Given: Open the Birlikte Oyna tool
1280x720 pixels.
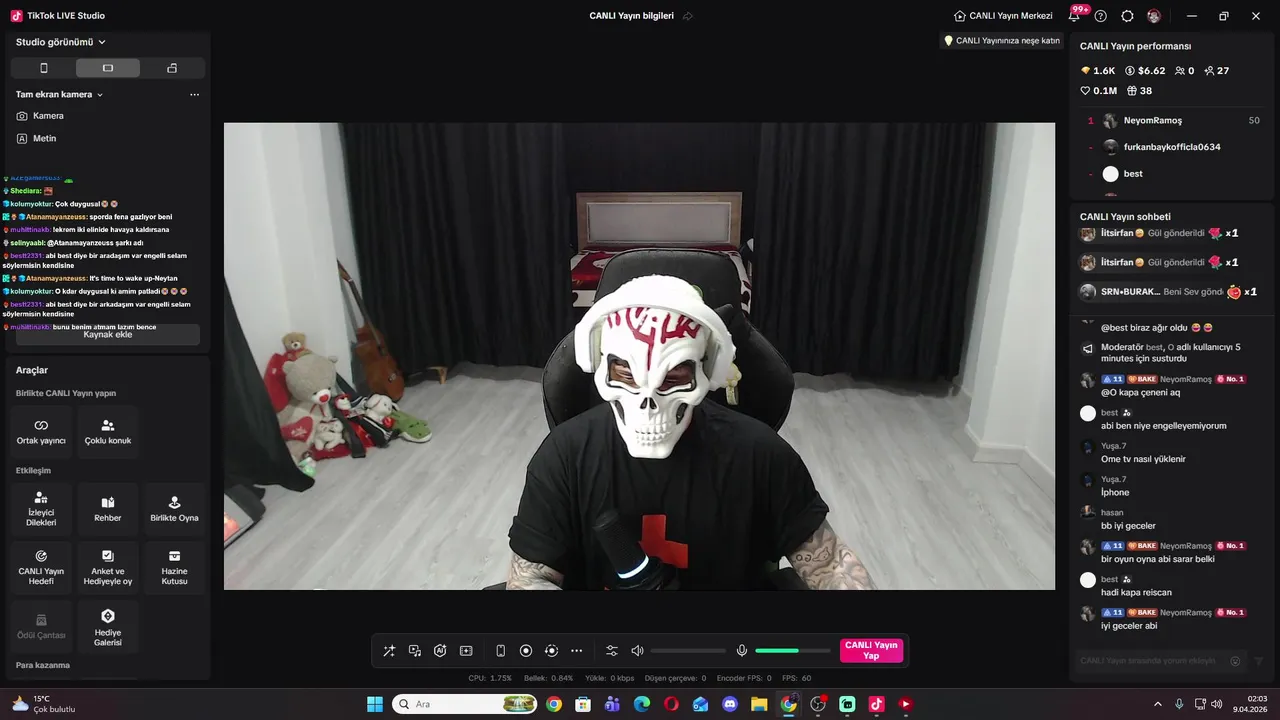Looking at the screenshot, I should click(x=174, y=509).
